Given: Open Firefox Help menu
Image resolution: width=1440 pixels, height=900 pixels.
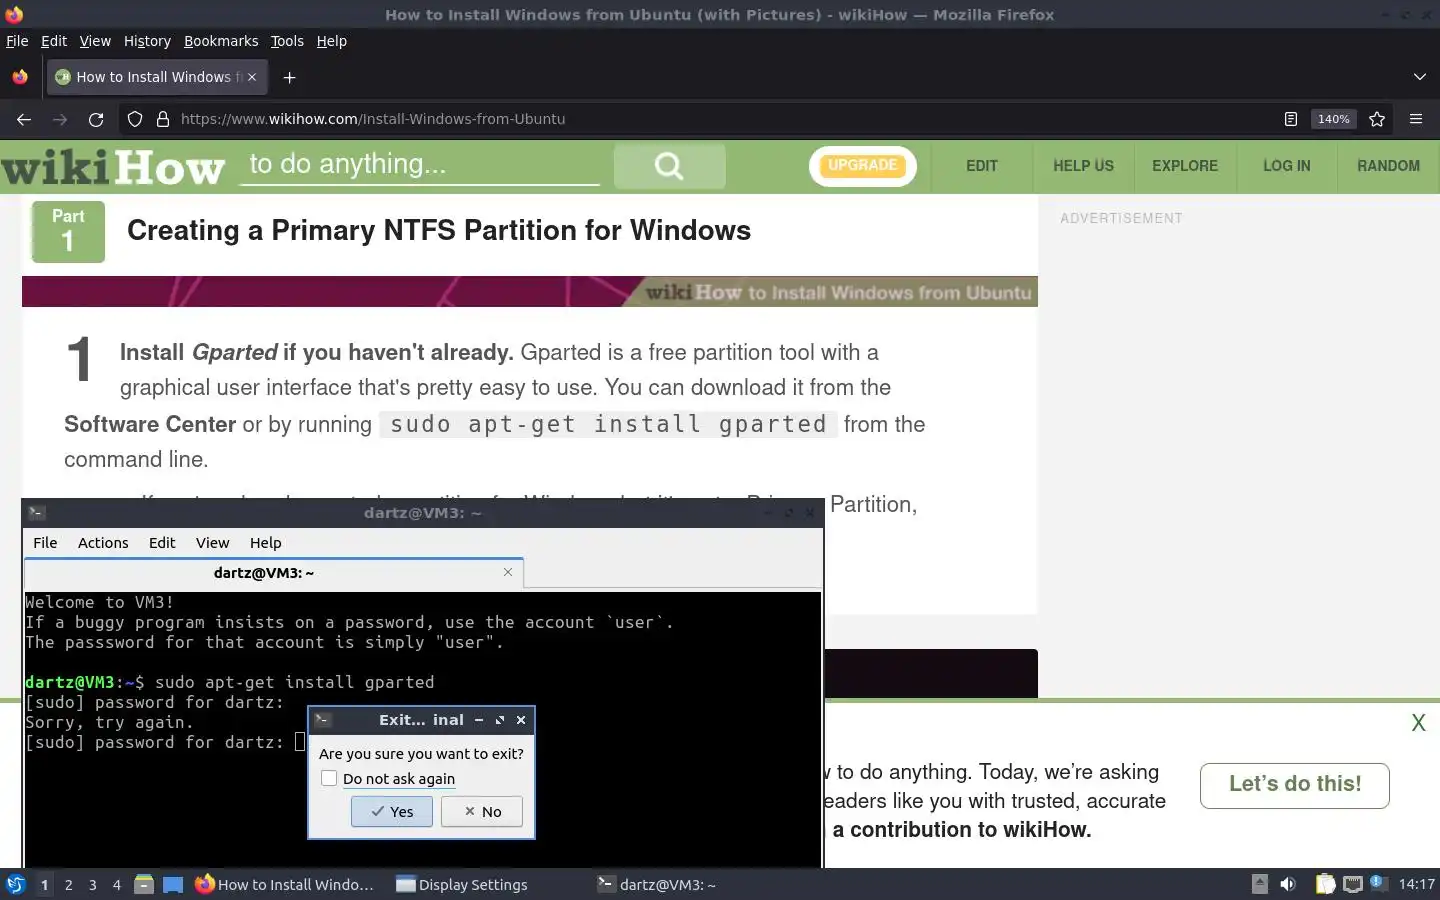Looking at the screenshot, I should point(331,41).
